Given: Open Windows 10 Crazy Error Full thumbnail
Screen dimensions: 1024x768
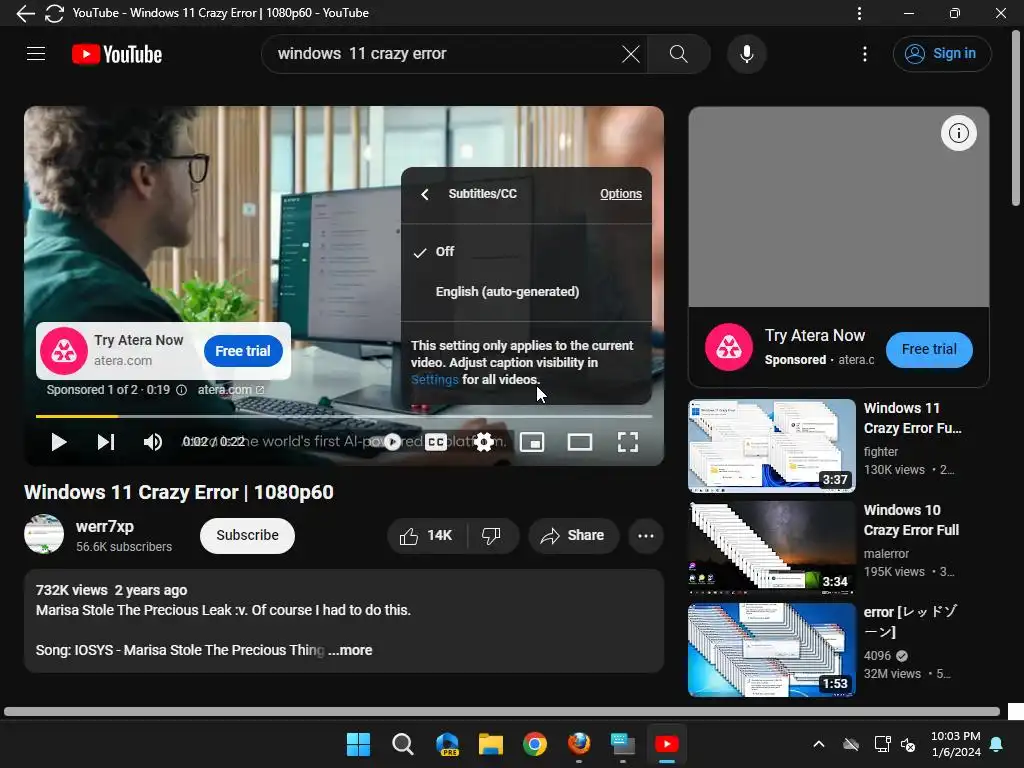Looking at the screenshot, I should click(x=772, y=548).
